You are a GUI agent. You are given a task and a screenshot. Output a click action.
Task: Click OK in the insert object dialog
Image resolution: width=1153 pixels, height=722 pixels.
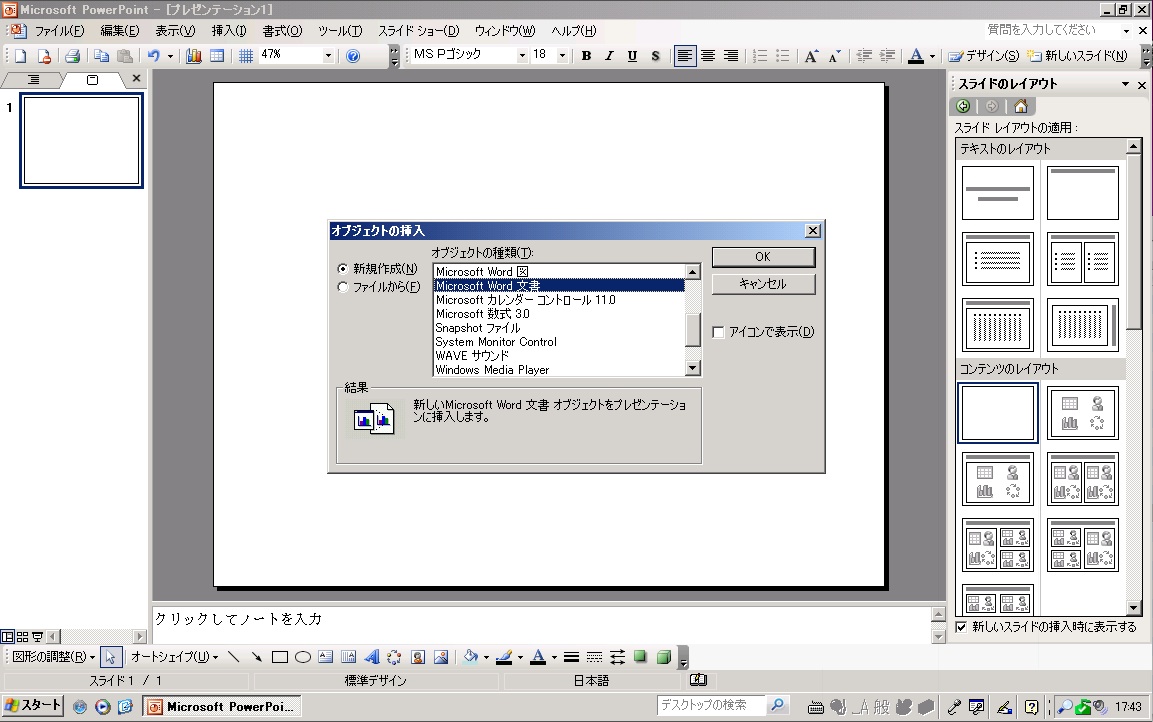(763, 257)
